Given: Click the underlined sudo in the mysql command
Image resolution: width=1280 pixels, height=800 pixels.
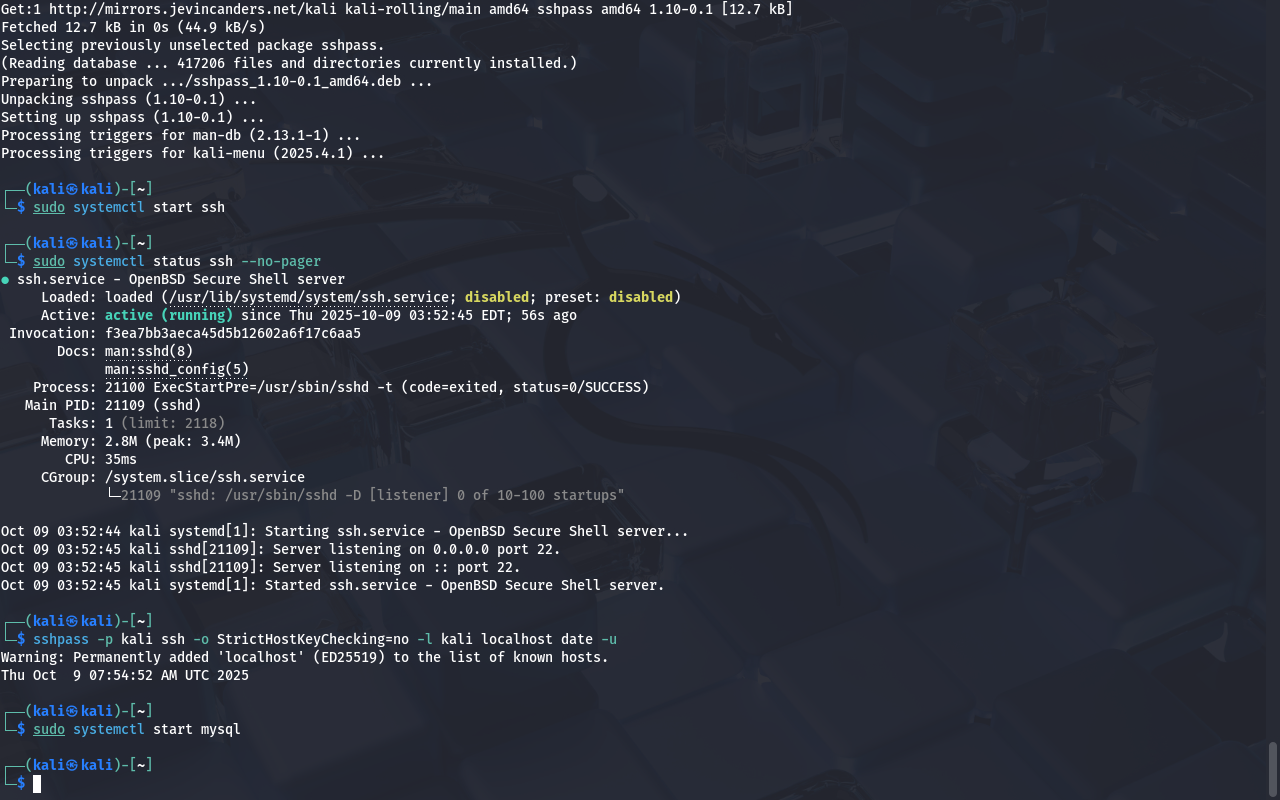Looking at the screenshot, I should 49,729.
